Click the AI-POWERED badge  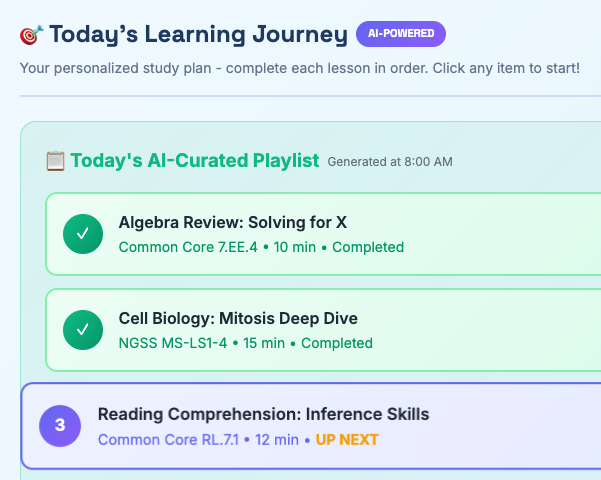point(401,34)
